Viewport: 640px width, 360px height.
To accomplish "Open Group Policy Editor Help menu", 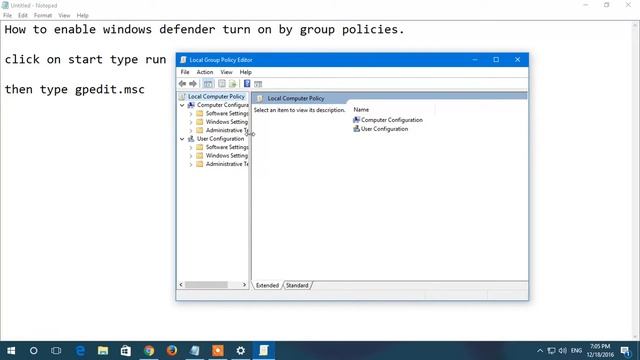I will click(x=245, y=72).
